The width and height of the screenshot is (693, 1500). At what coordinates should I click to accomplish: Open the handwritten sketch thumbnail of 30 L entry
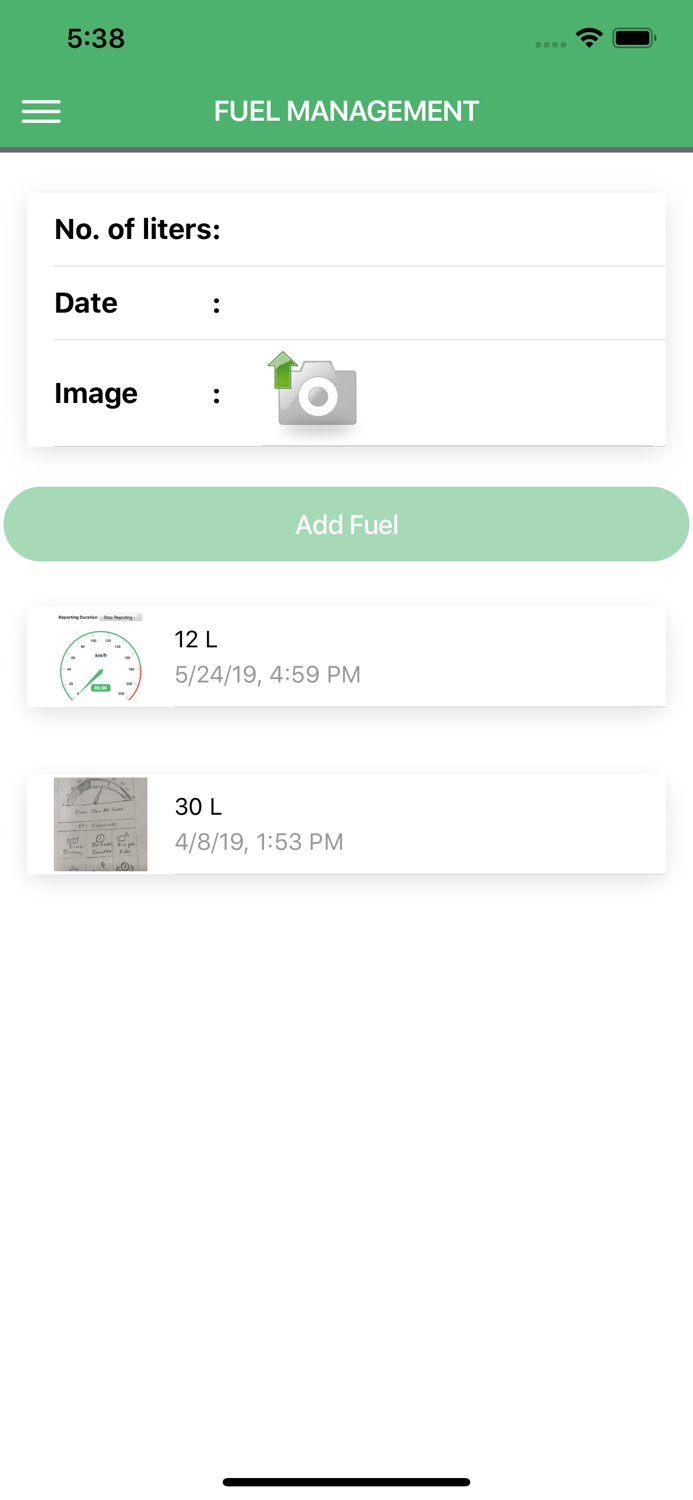coord(100,824)
